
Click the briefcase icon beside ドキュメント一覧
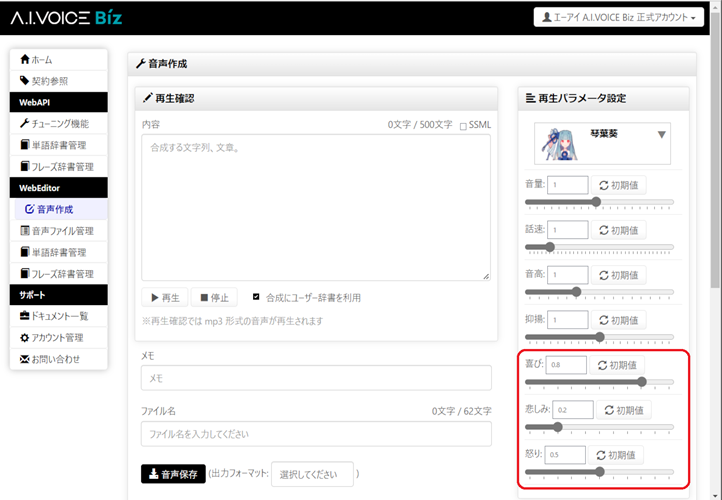(x=24, y=315)
